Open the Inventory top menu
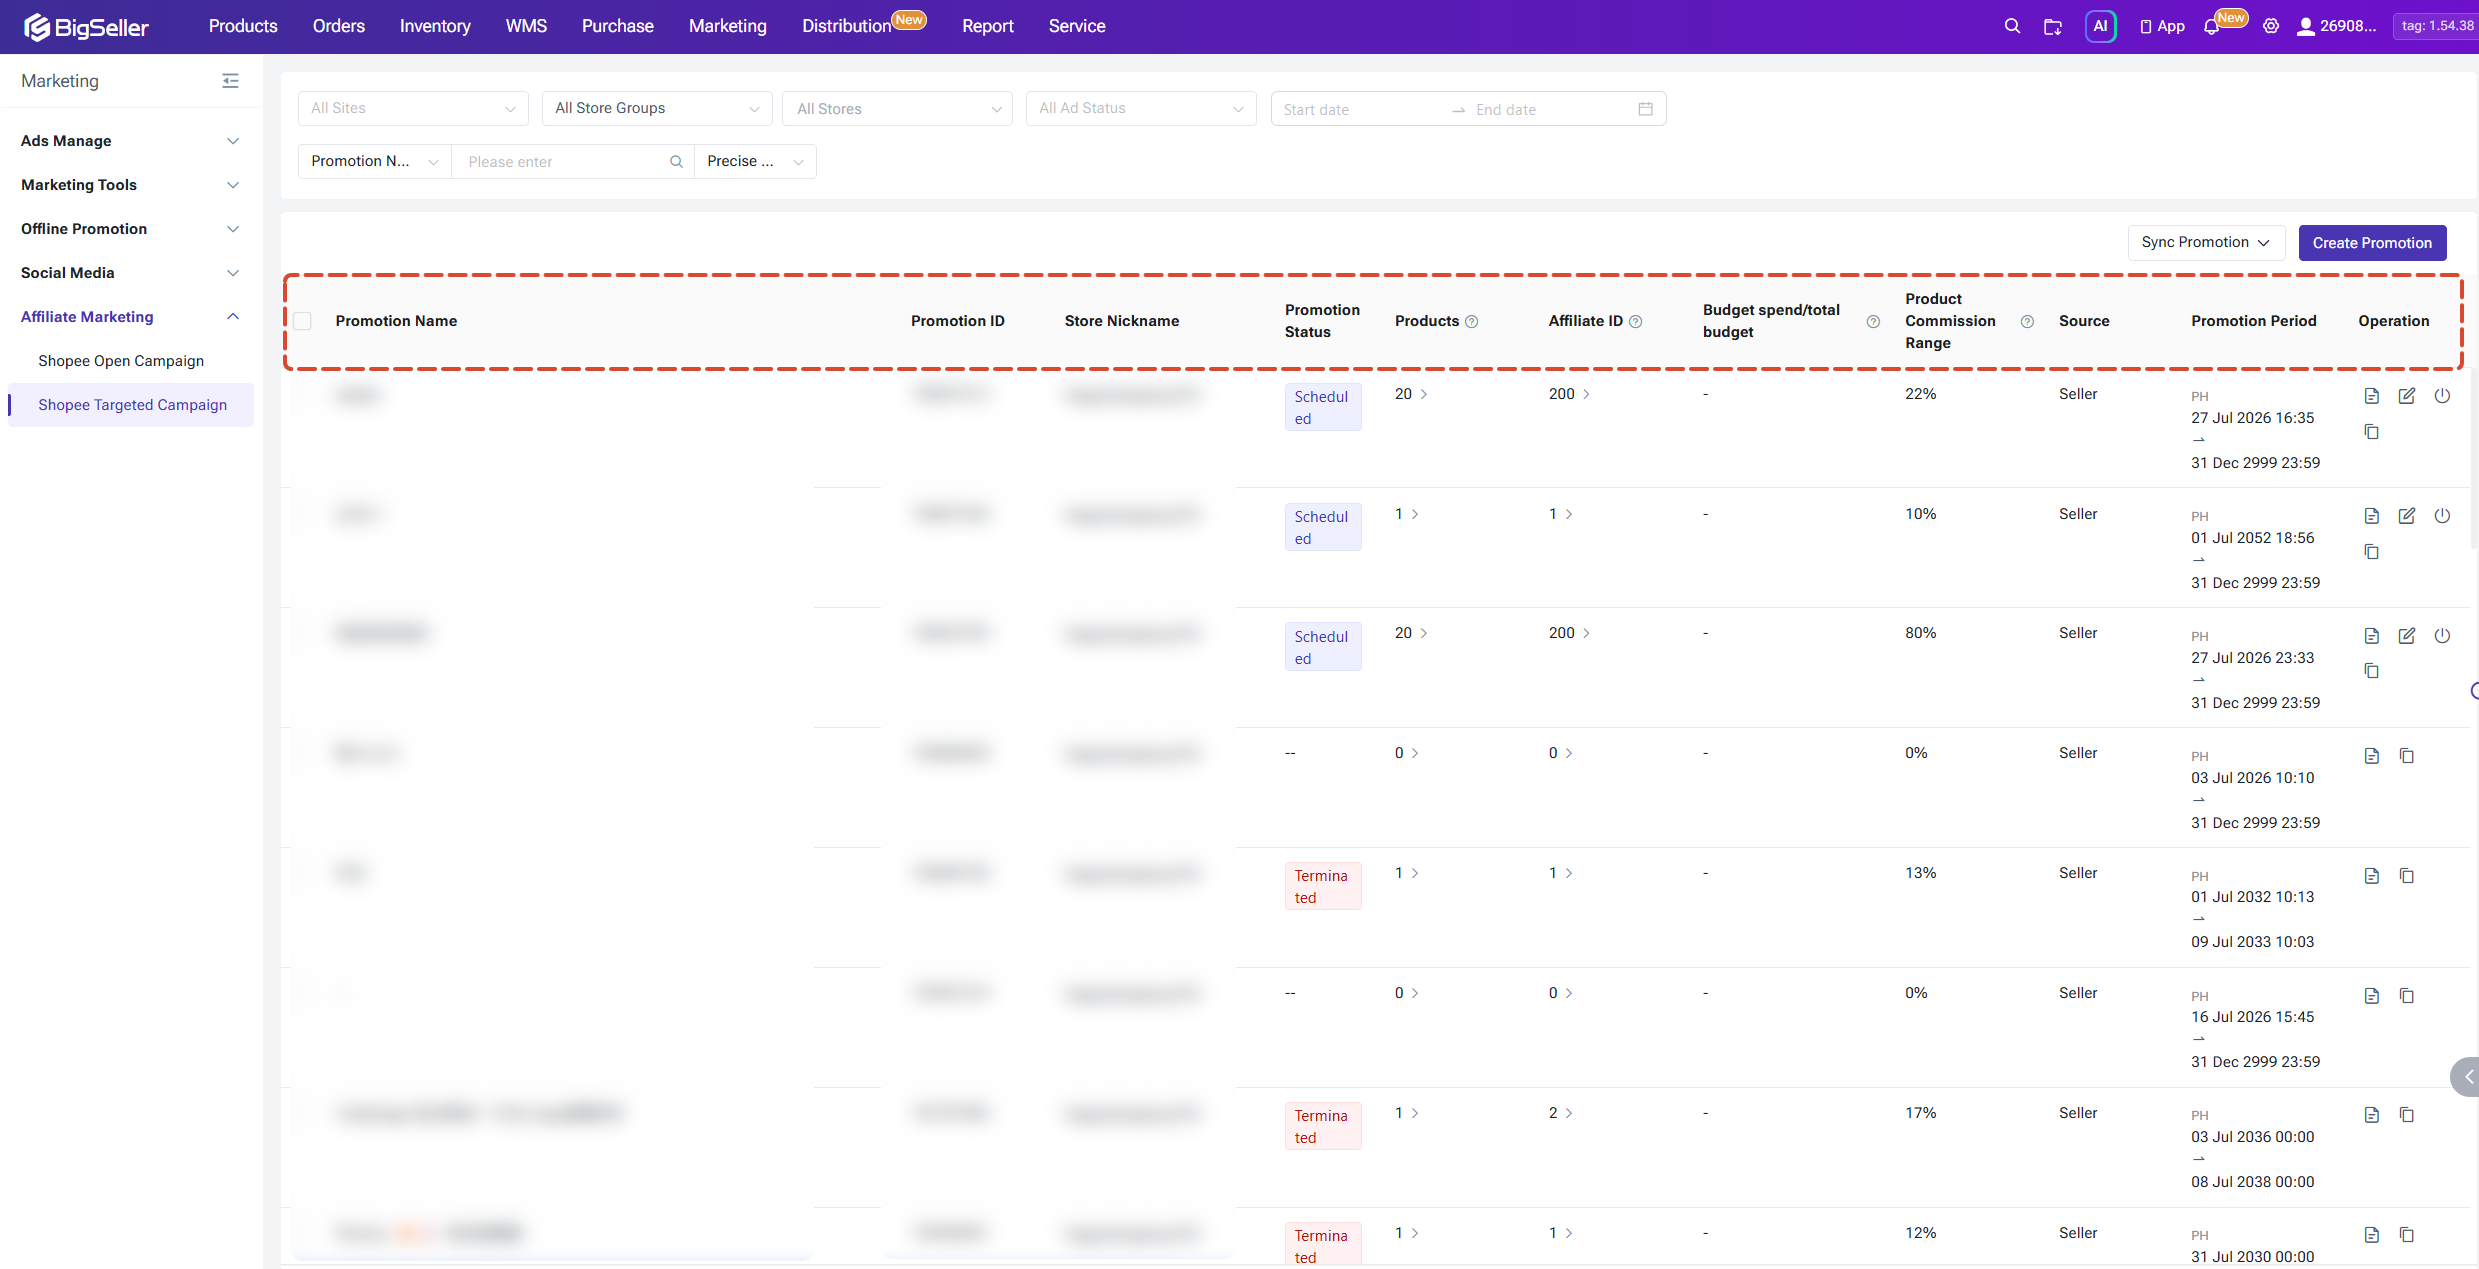2479x1269 pixels. (435, 26)
